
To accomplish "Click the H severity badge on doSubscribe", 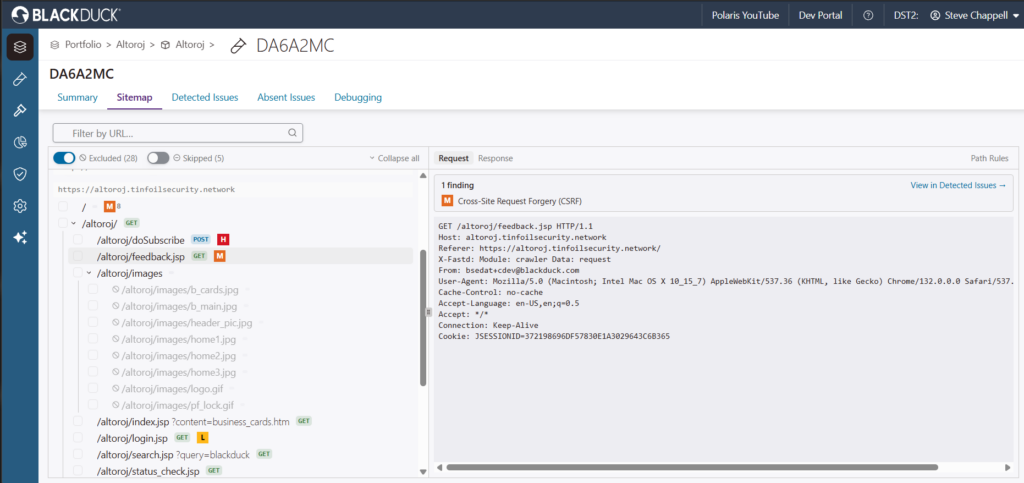I will [x=223, y=240].
